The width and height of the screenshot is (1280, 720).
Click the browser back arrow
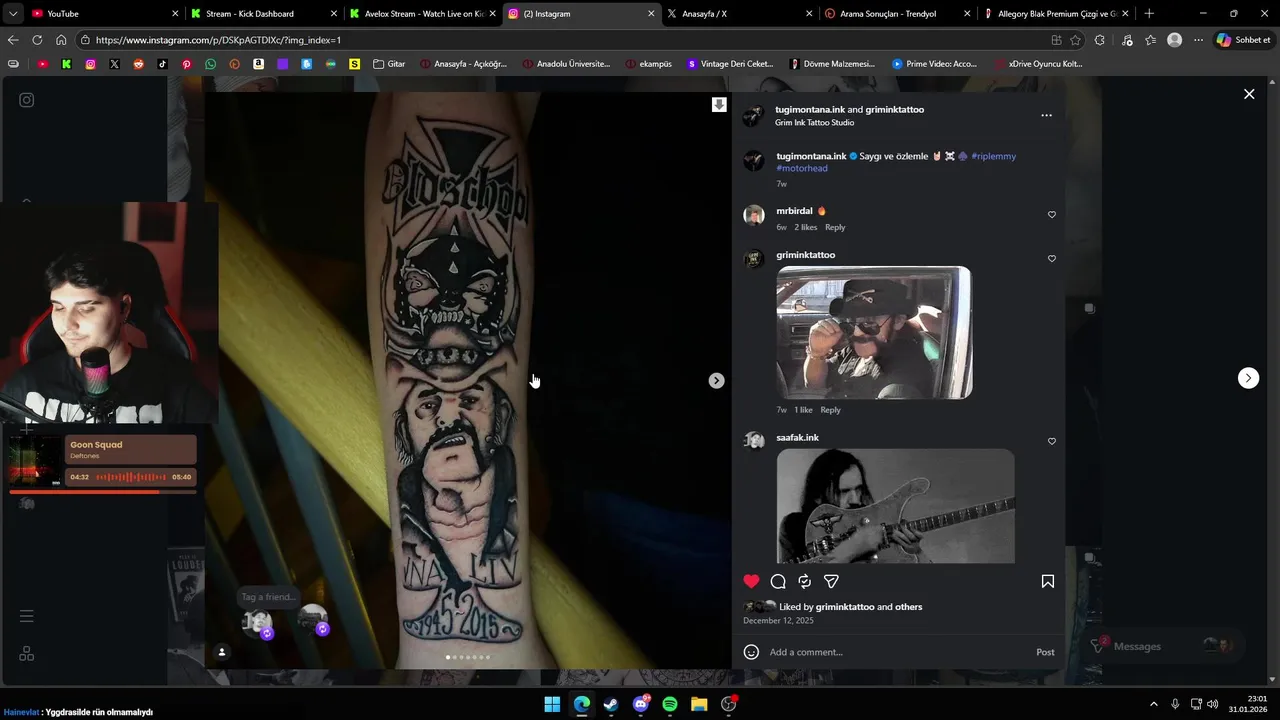[x=13, y=40]
